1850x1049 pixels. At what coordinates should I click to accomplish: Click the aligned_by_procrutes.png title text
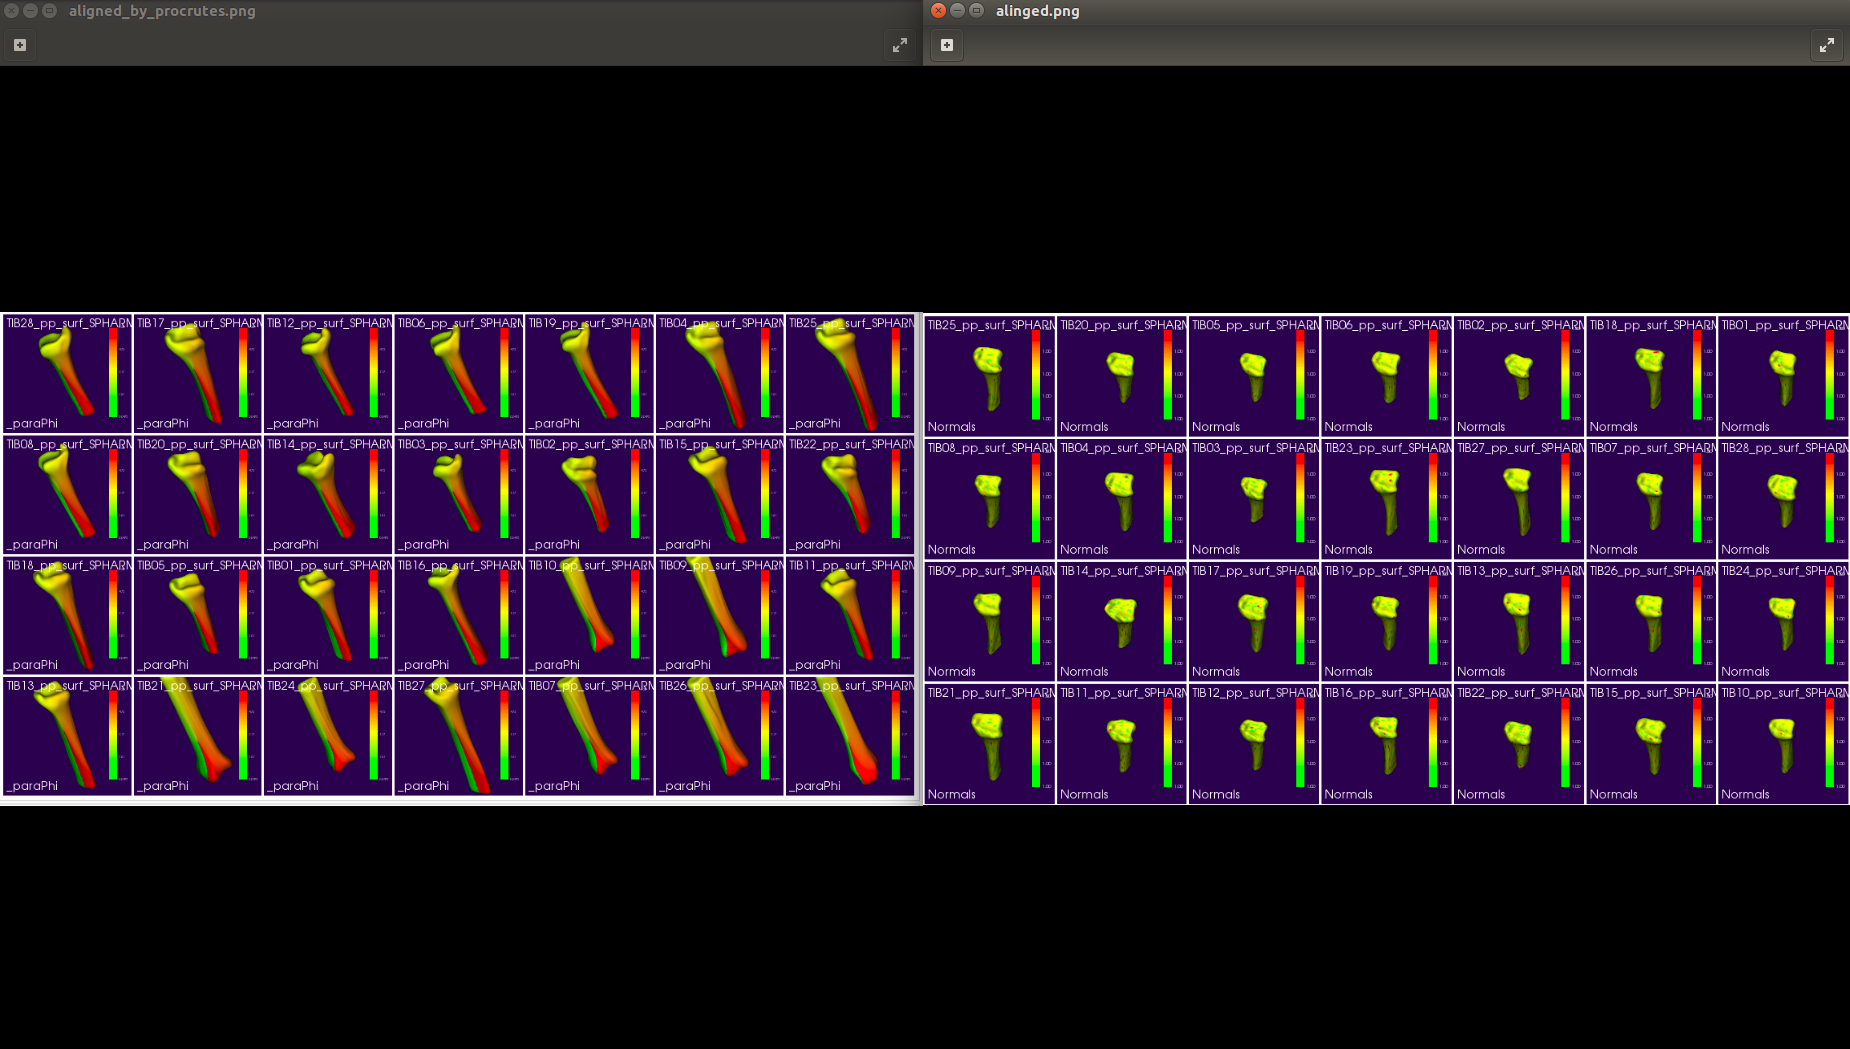(x=162, y=11)
